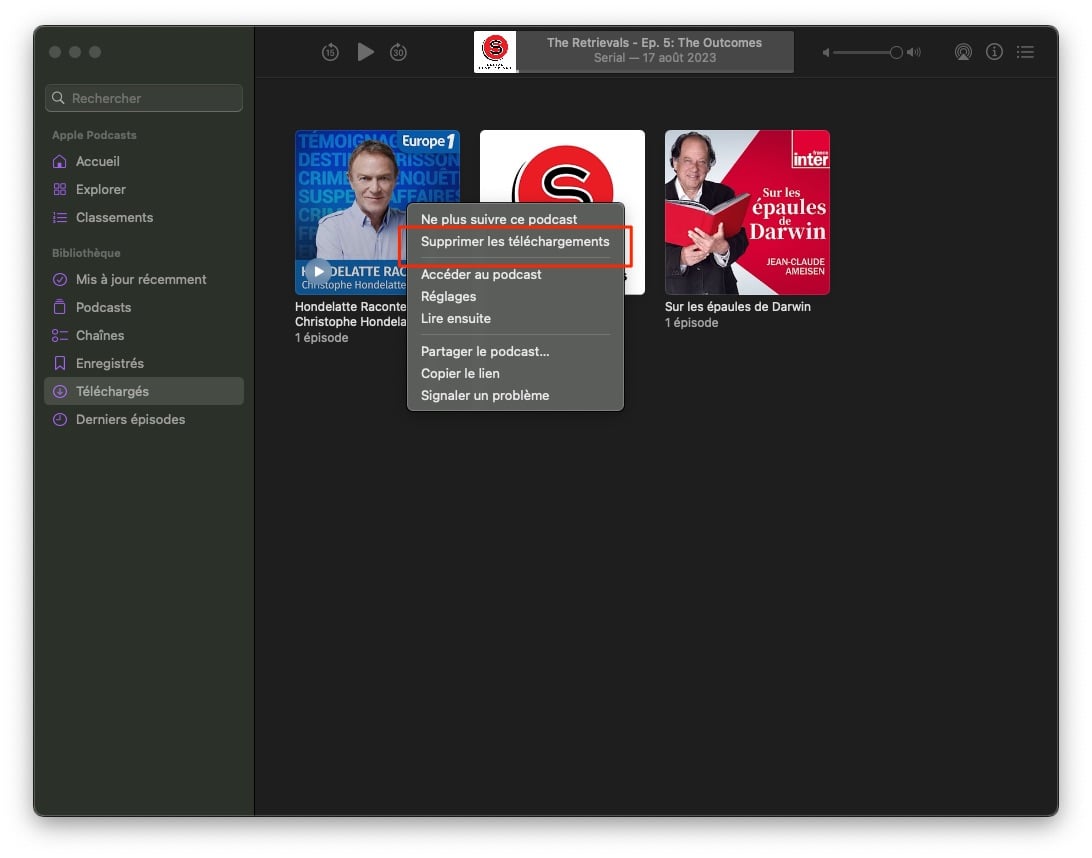
Task: Mute volume using speaker low icon
Action: 826,52
